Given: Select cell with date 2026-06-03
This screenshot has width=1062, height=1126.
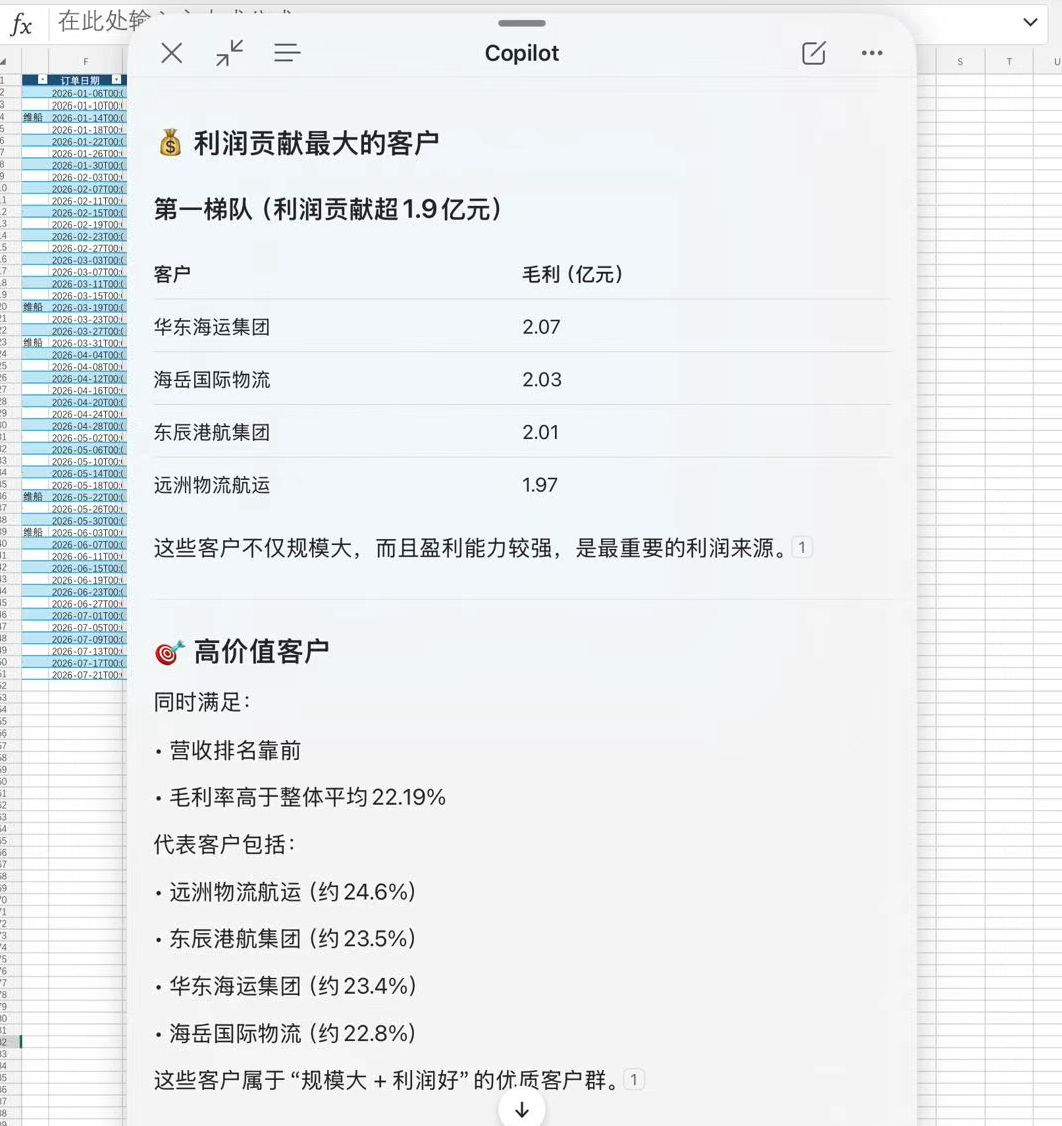Looking at the screenshot, I should pos(88,533).
